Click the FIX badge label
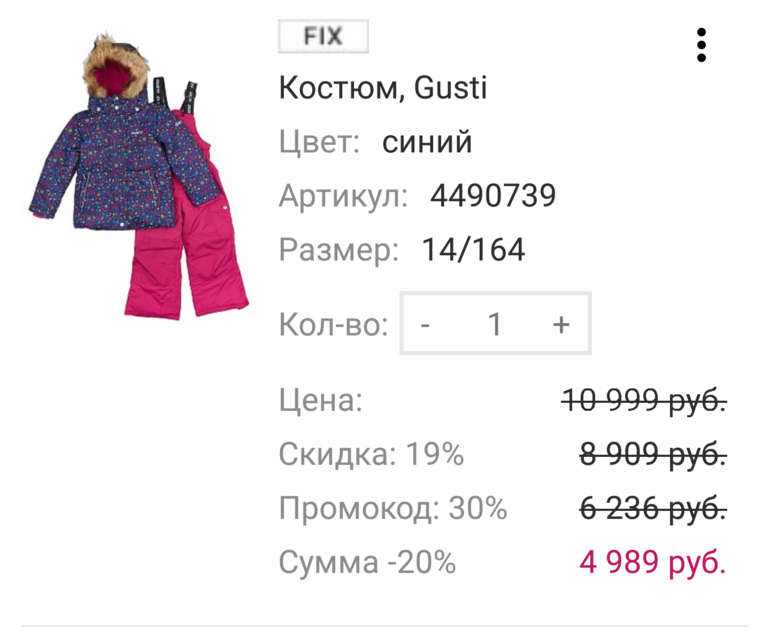 click(x=323, y=37)
